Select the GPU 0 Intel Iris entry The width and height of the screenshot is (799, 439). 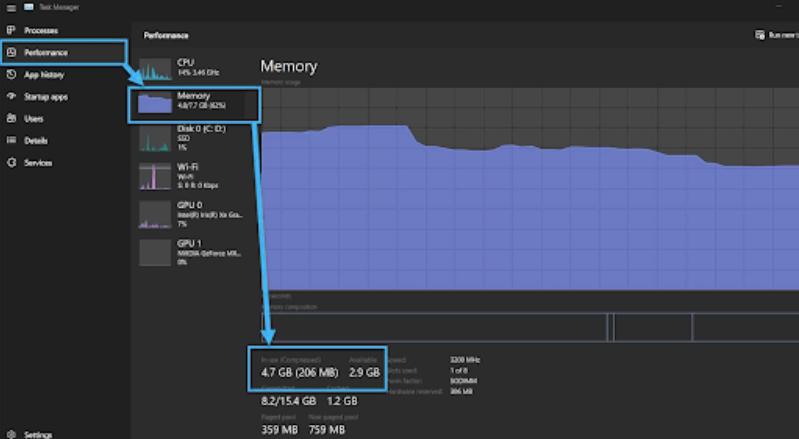coord(193,214)
